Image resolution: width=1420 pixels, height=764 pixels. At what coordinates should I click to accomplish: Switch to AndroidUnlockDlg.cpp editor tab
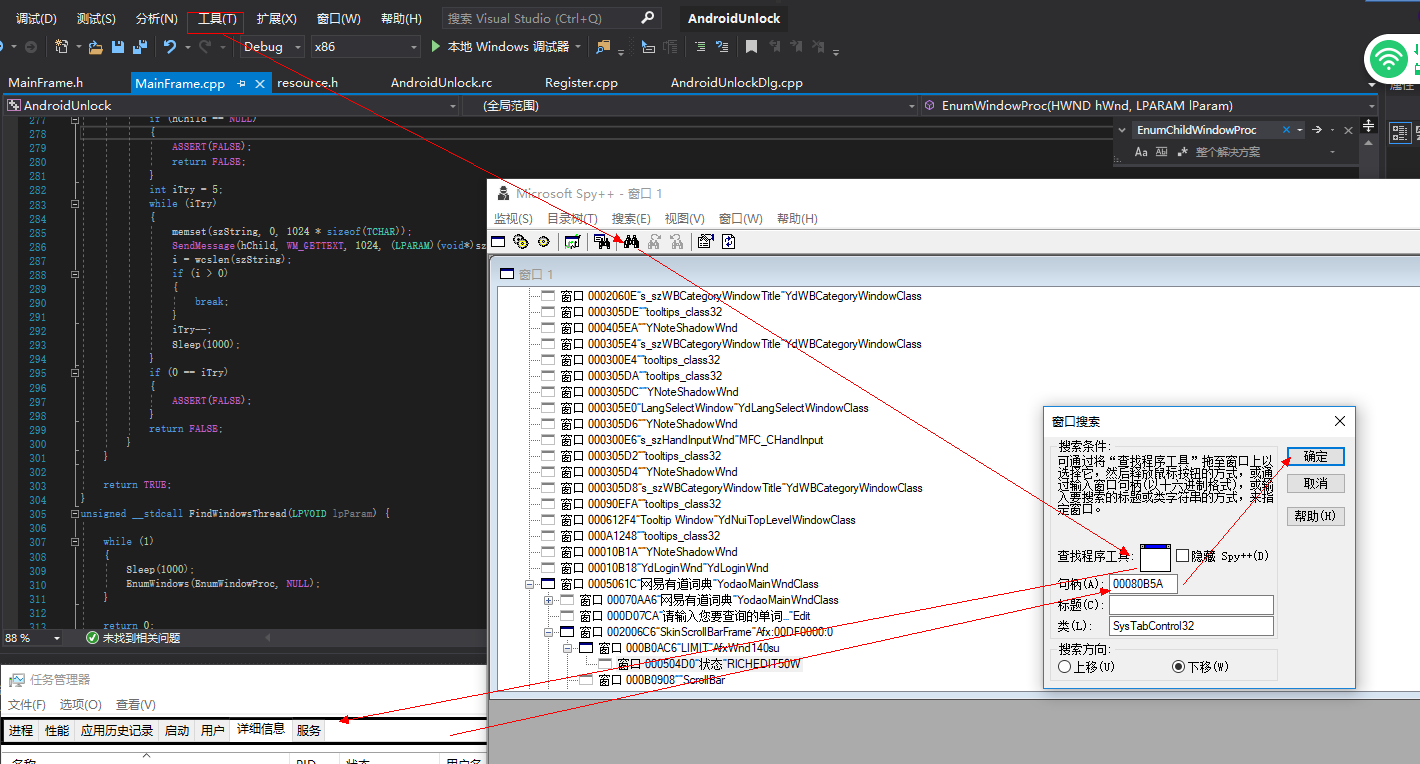click(x=737, y=83)
